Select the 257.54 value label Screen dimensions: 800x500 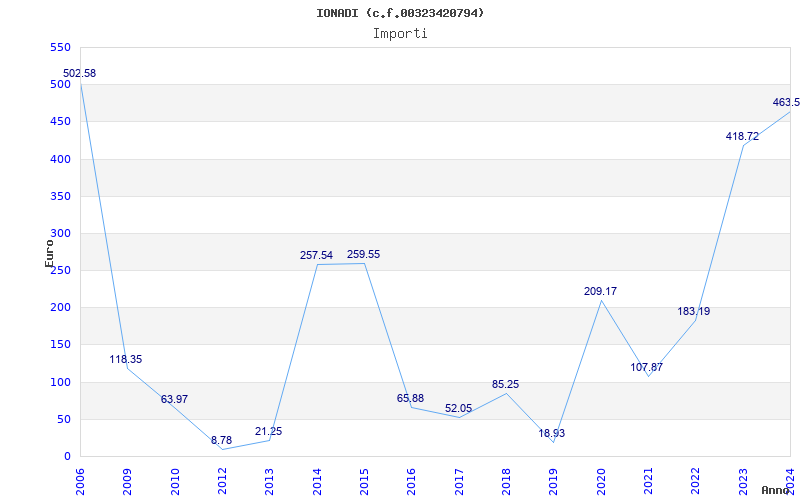click(316, 255)
